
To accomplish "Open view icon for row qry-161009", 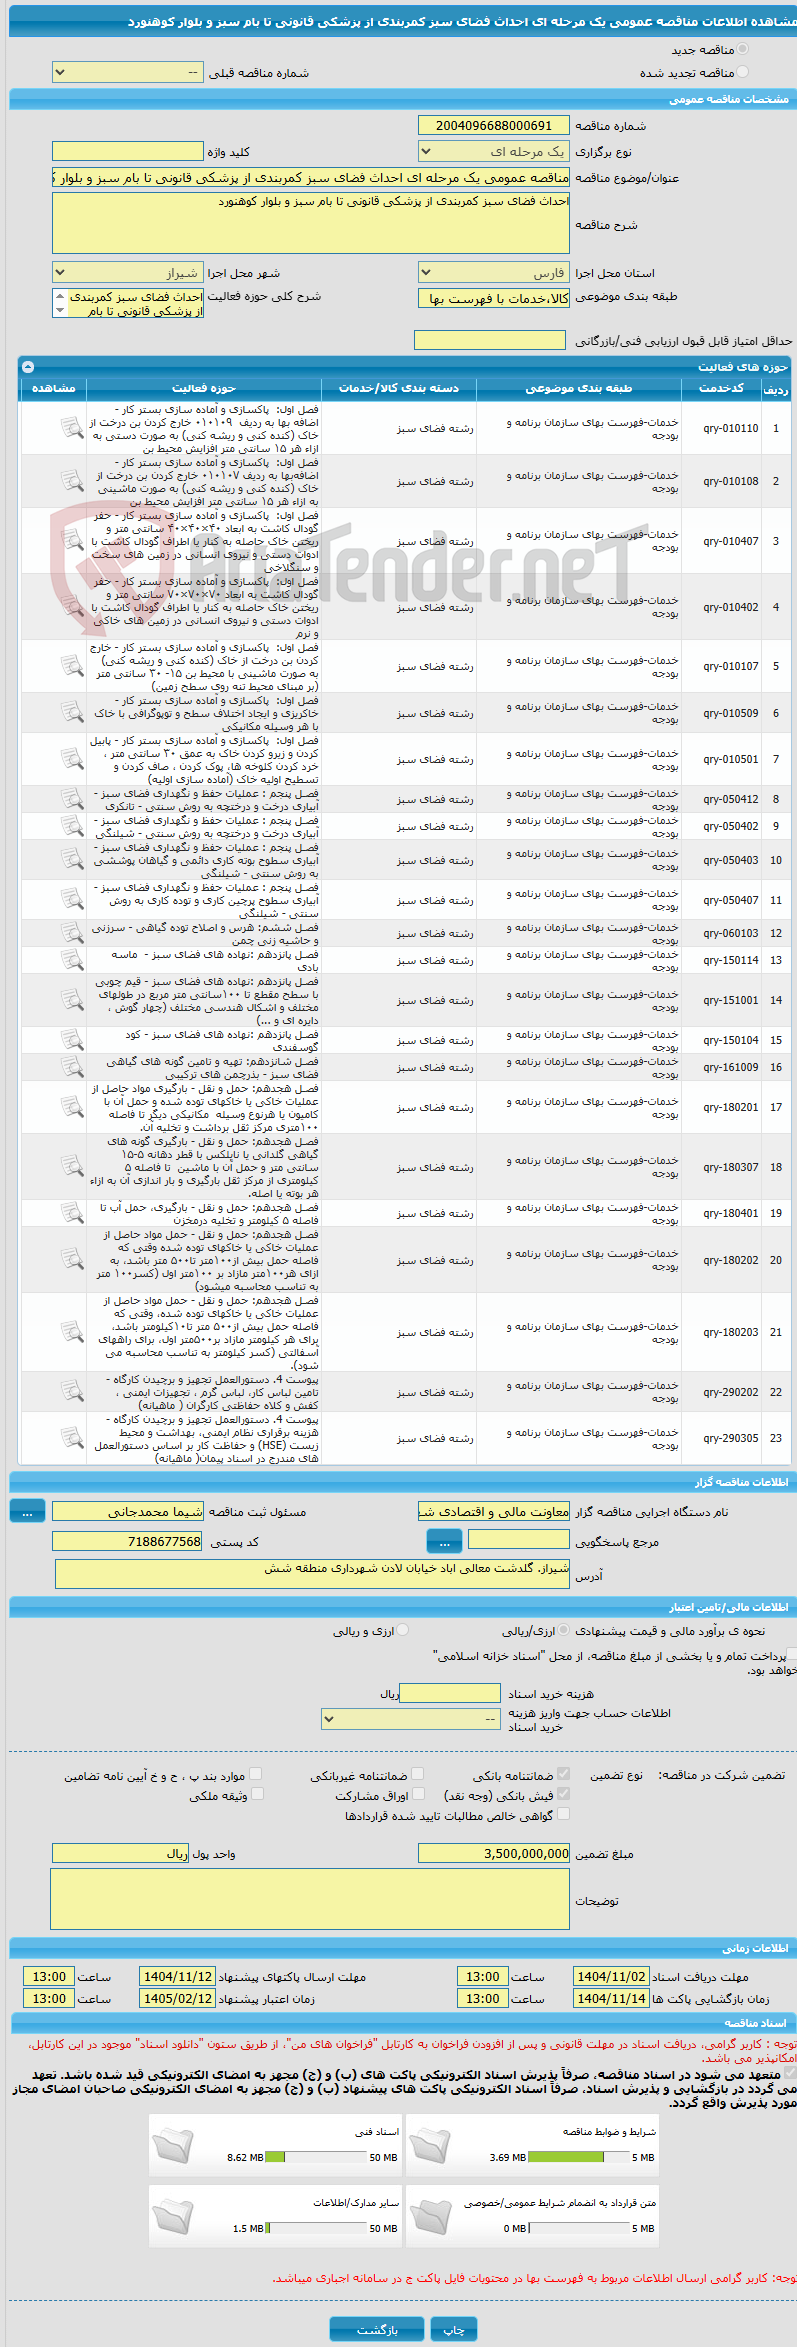I will click(71, 1067).
